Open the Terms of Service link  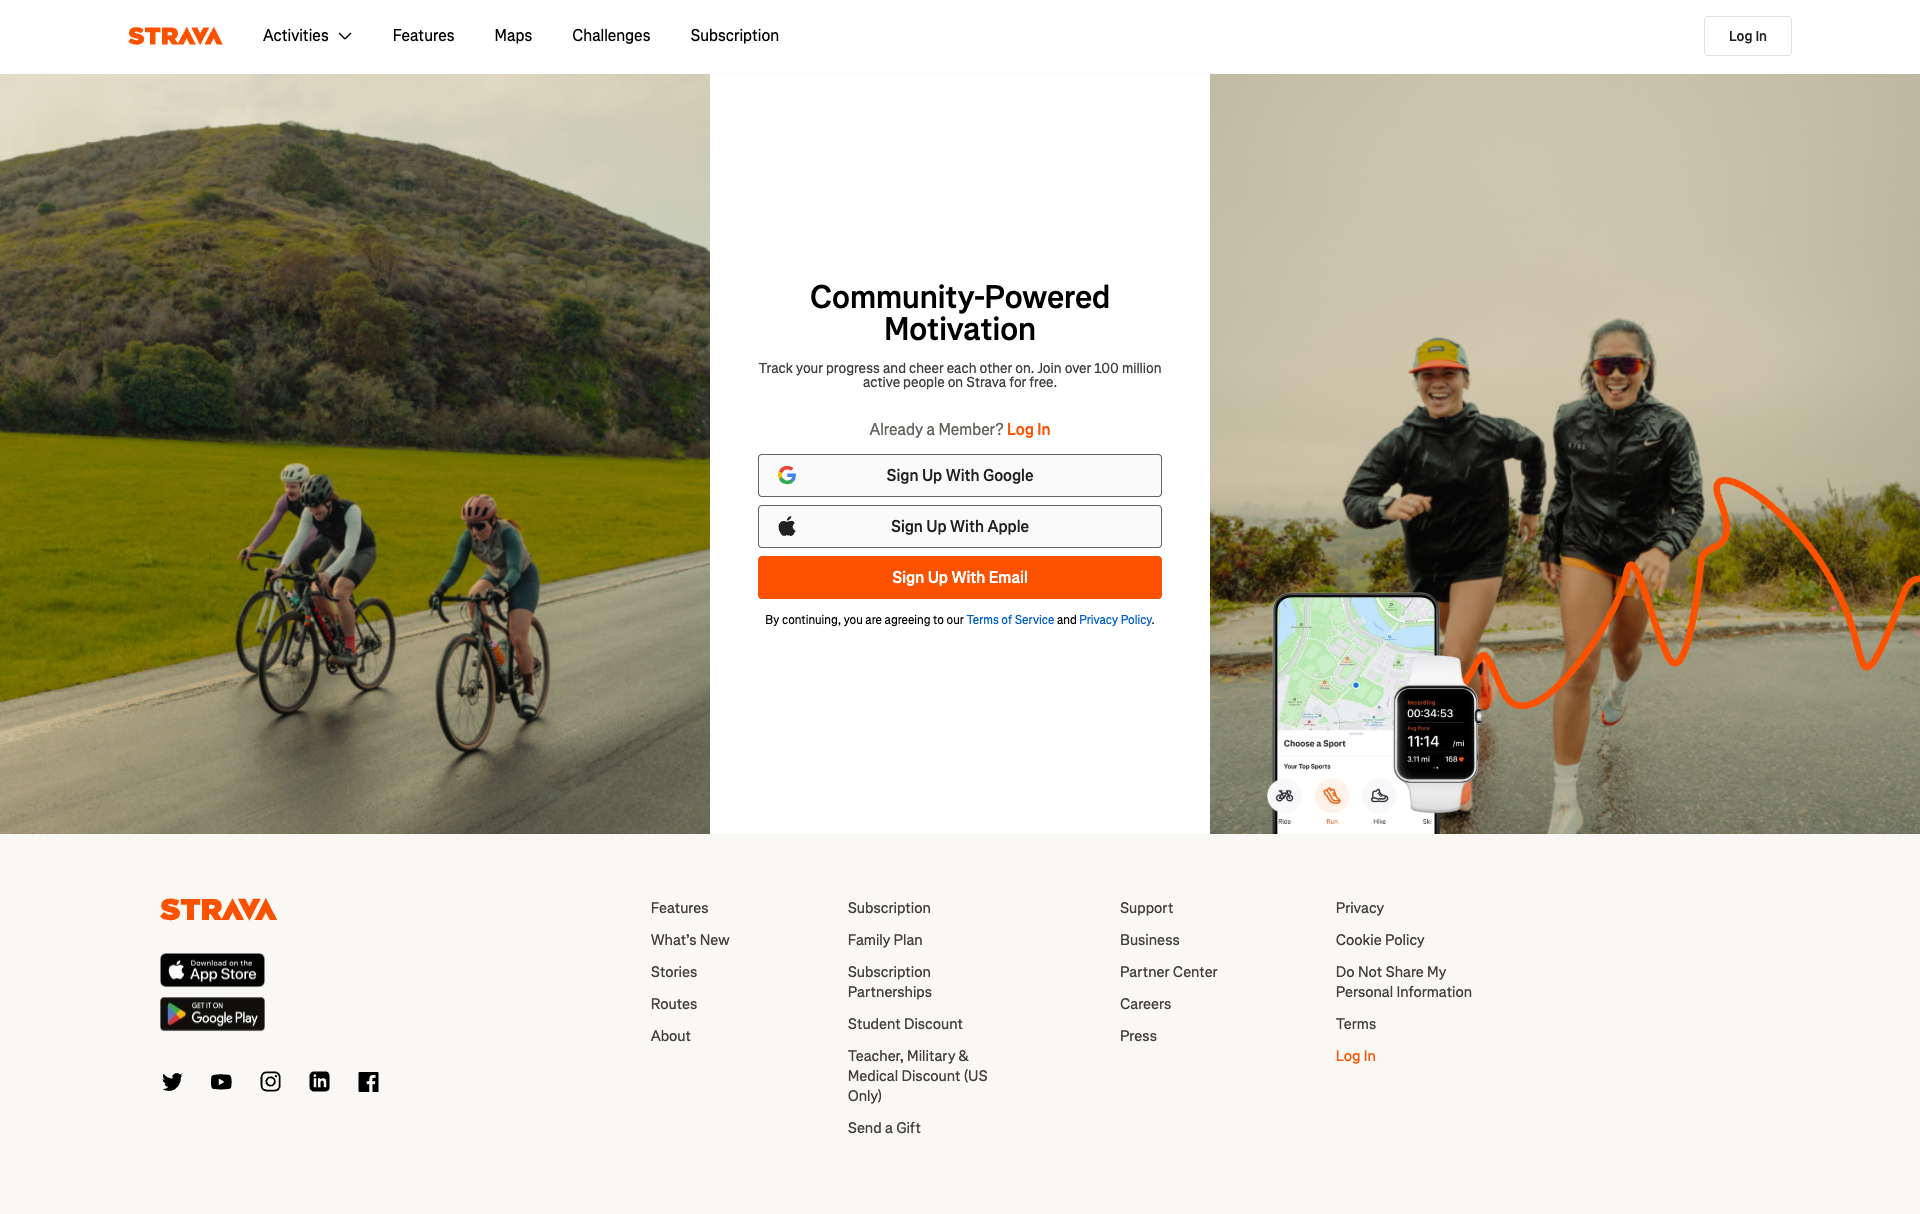1010,620
